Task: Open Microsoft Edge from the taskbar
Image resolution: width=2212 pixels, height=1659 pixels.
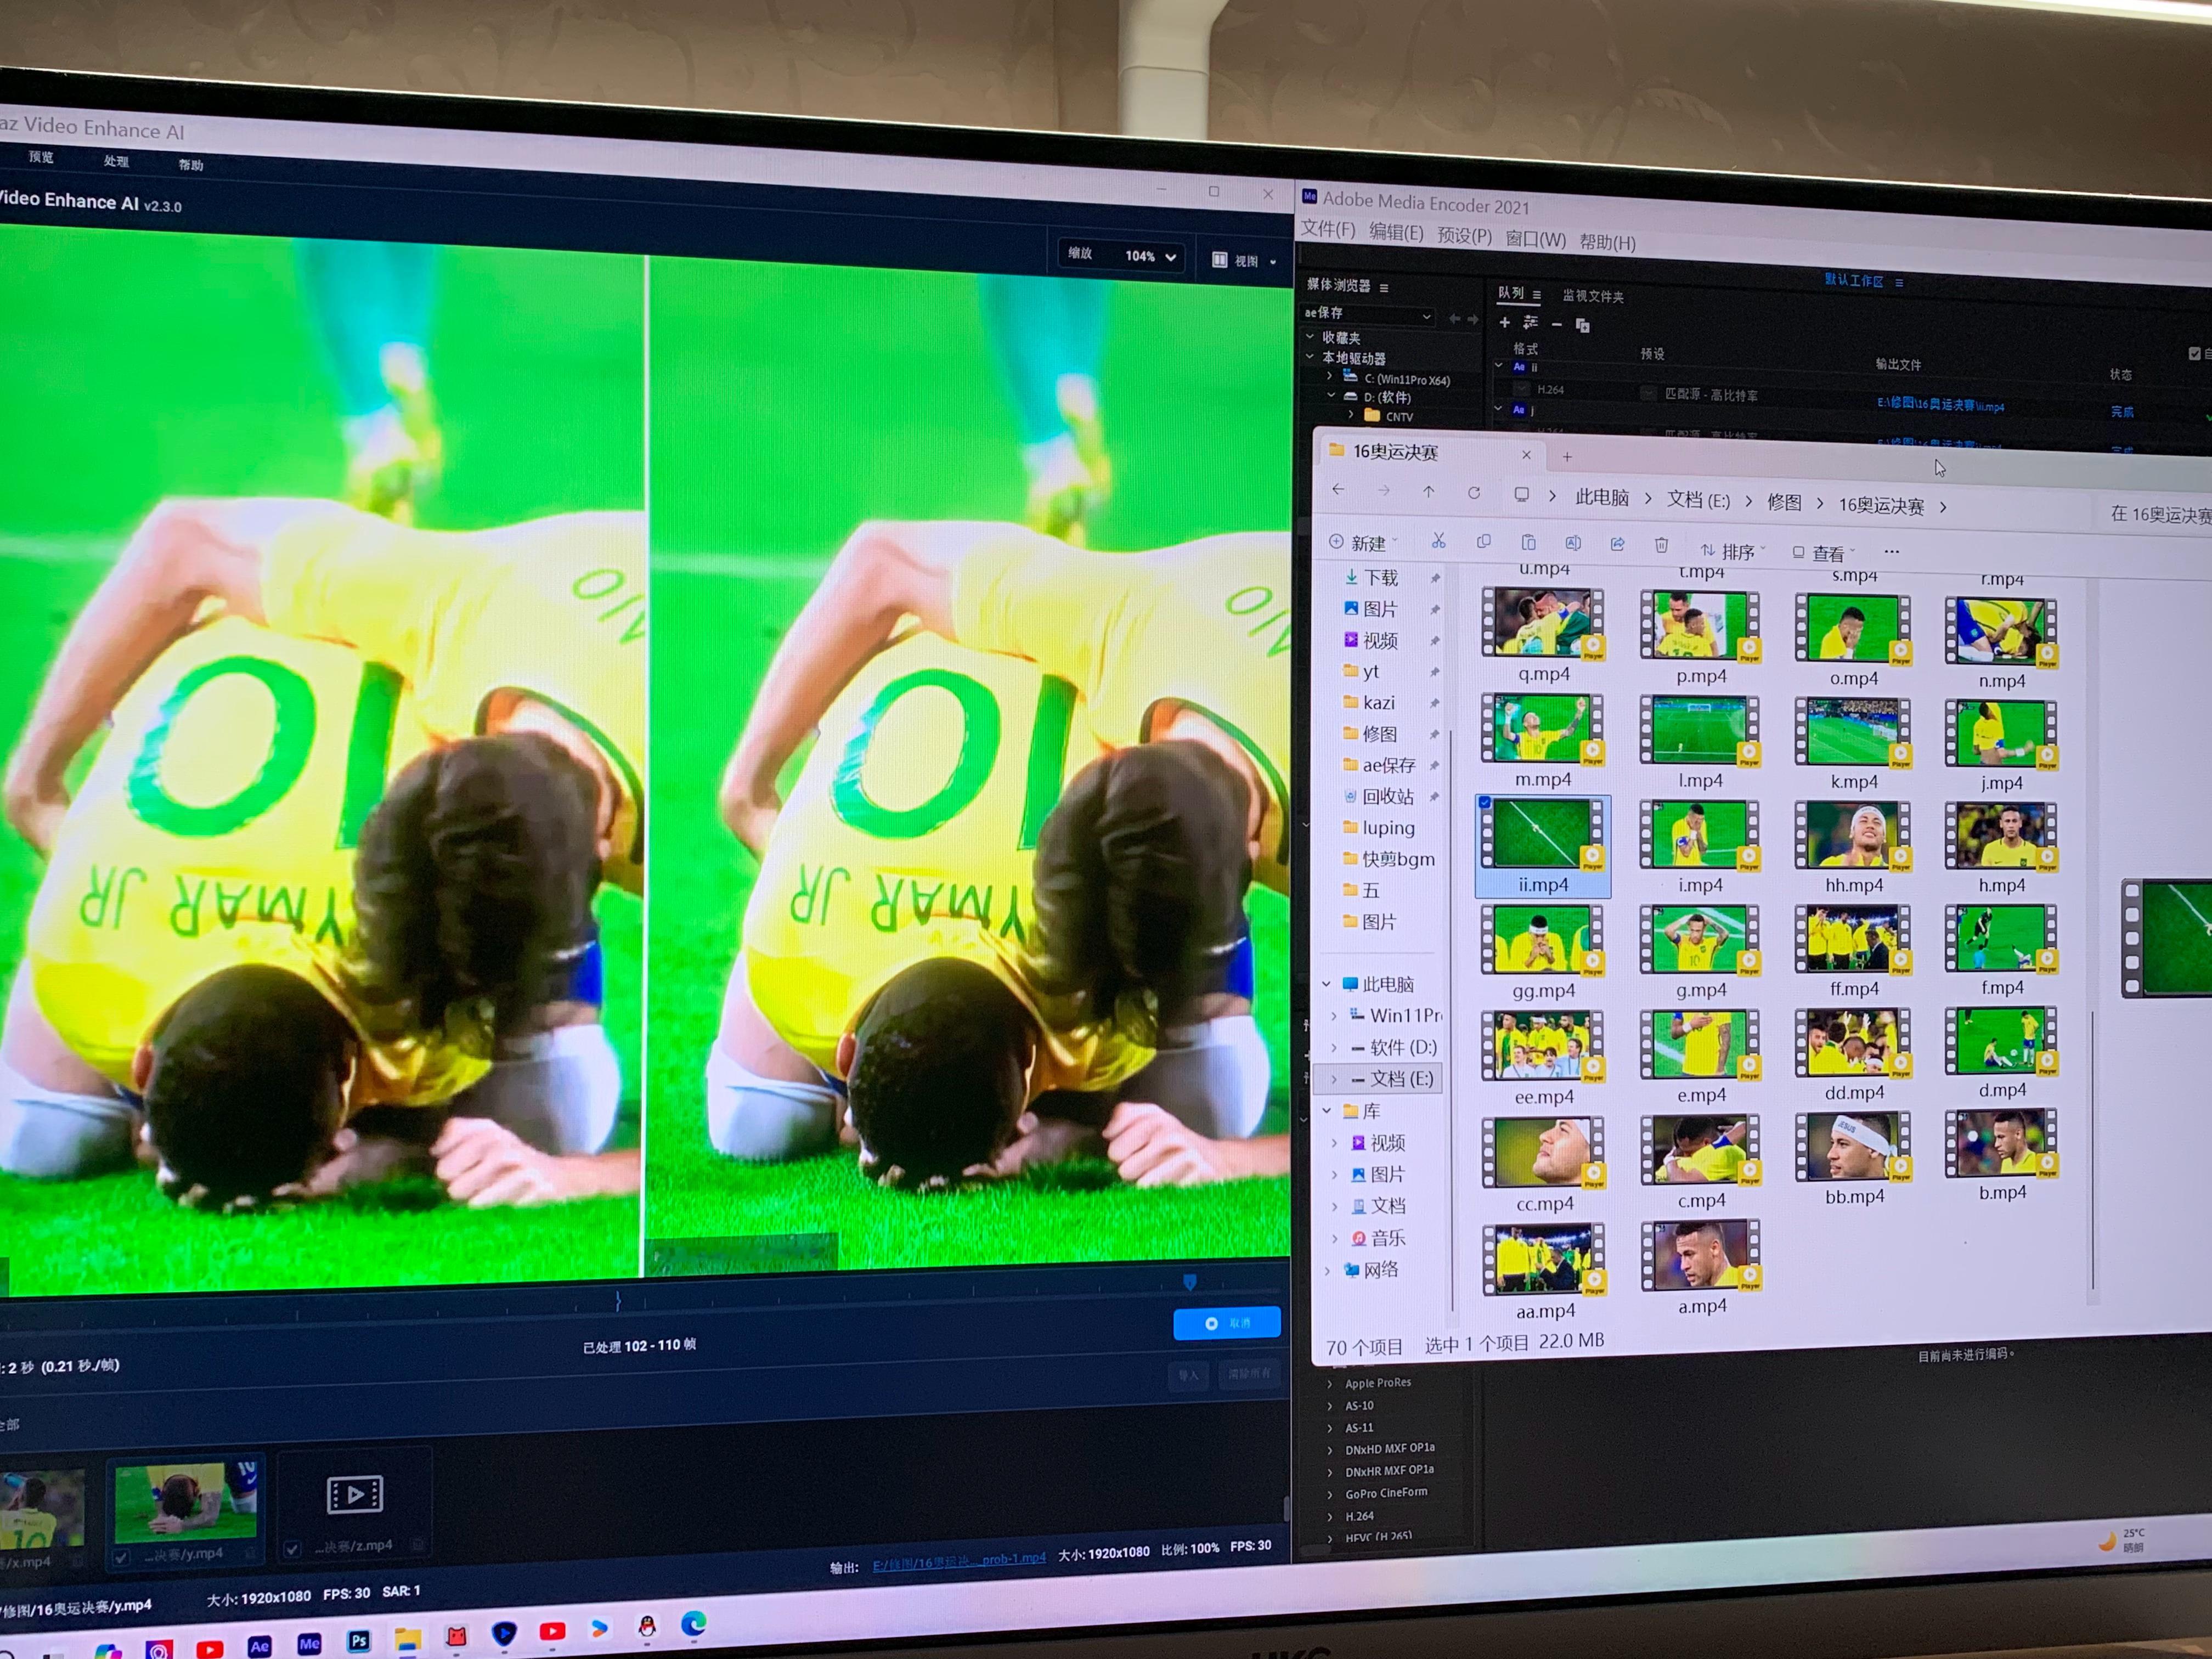Action: (694, 1624)
